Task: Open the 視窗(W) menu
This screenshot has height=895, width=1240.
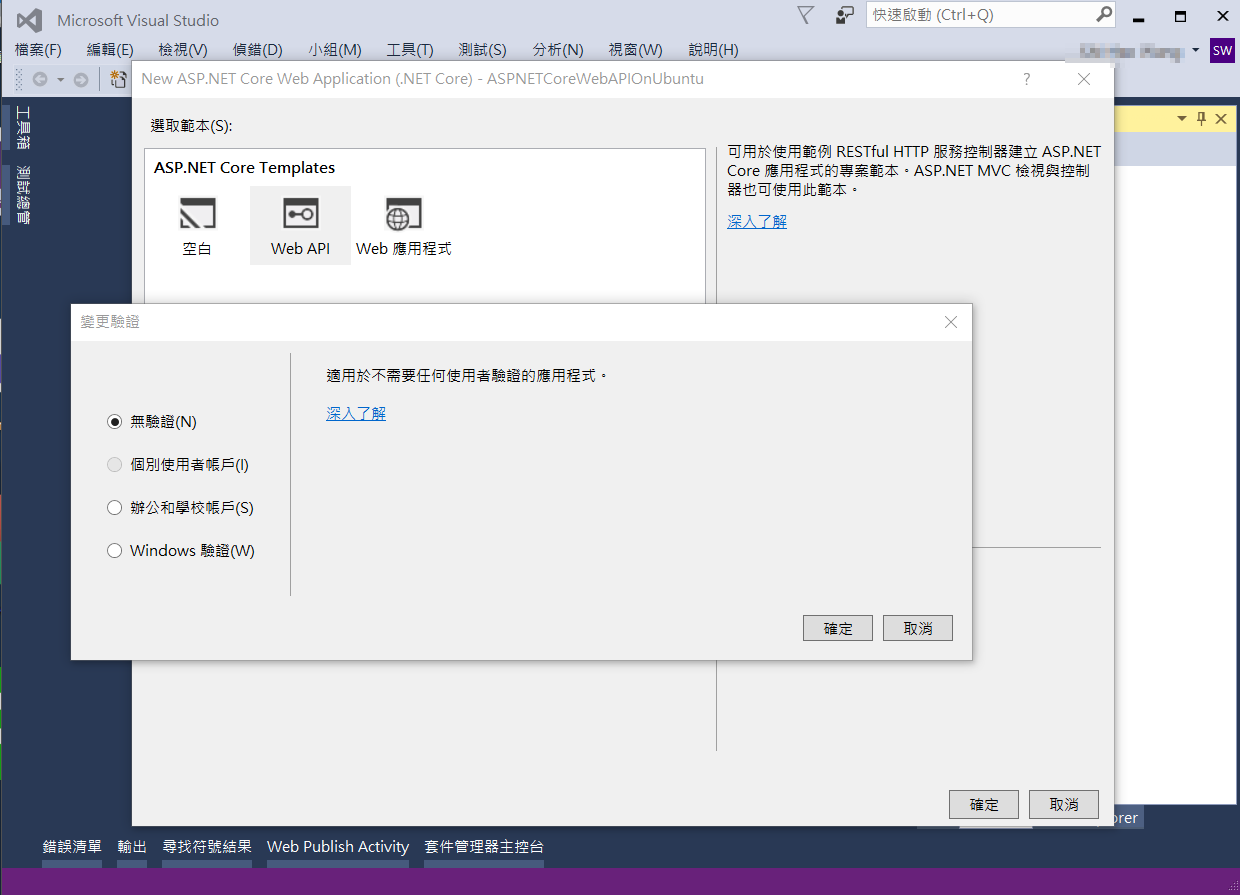Action: (636, 50)
